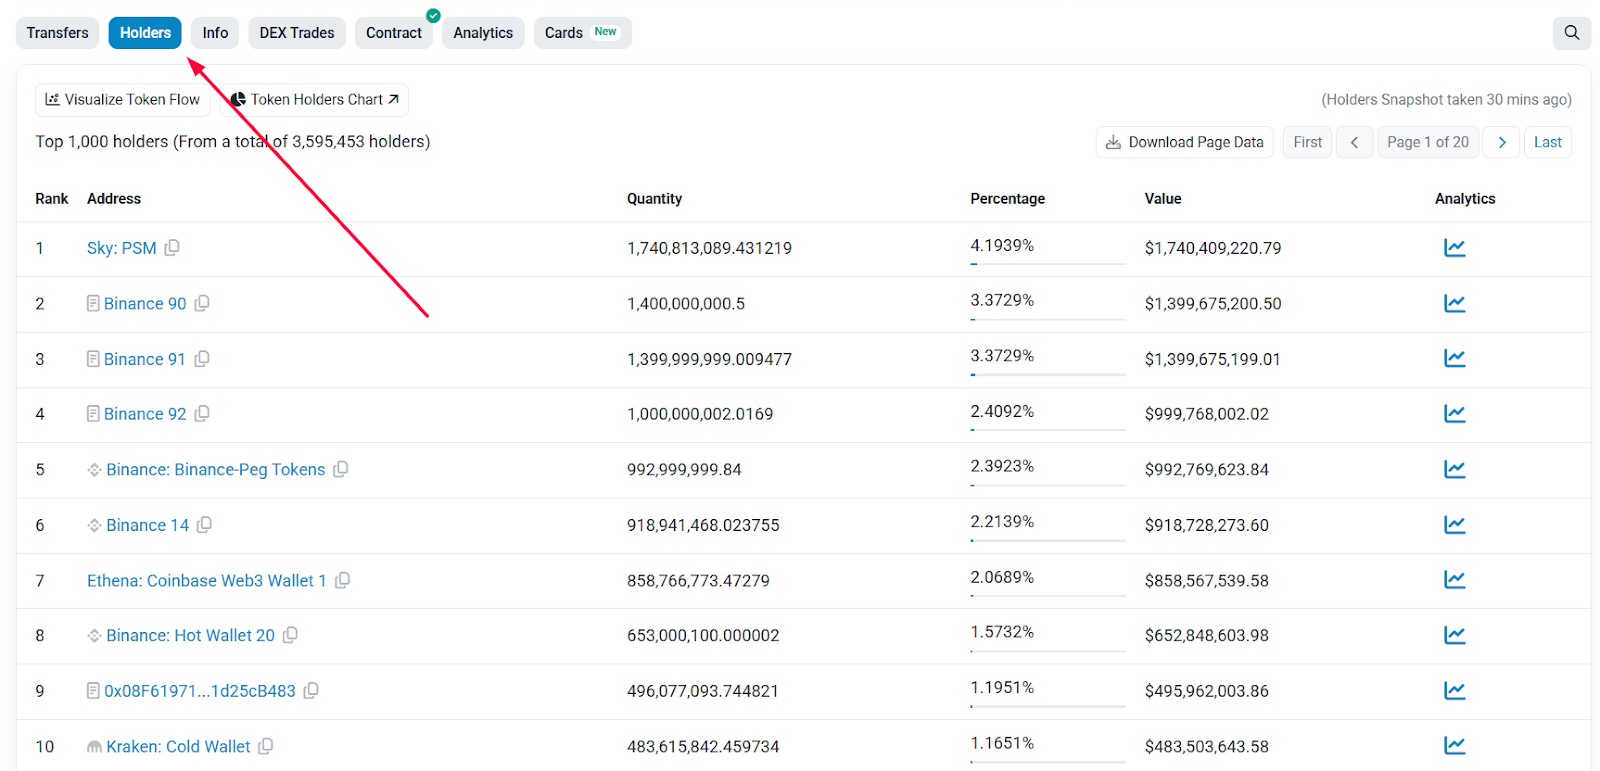Open the Kraken: Cold Wallet address

178,746
